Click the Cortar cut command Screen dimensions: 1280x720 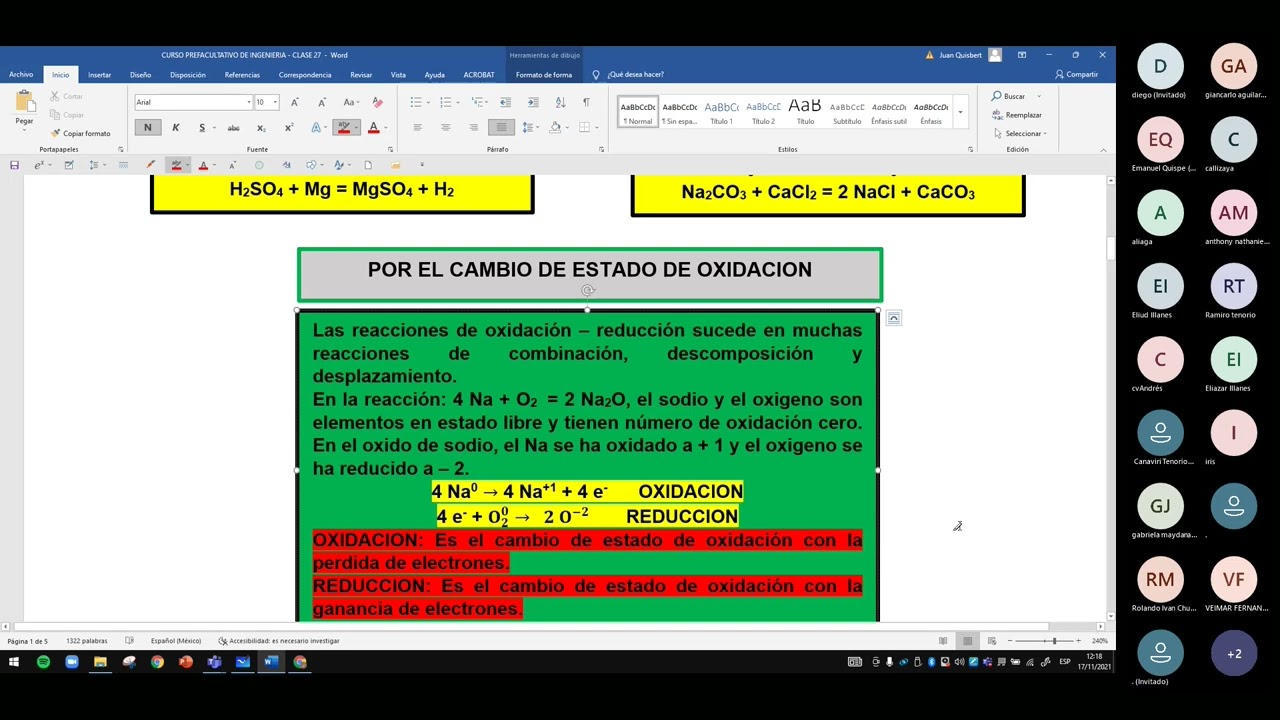coord(67,96)
